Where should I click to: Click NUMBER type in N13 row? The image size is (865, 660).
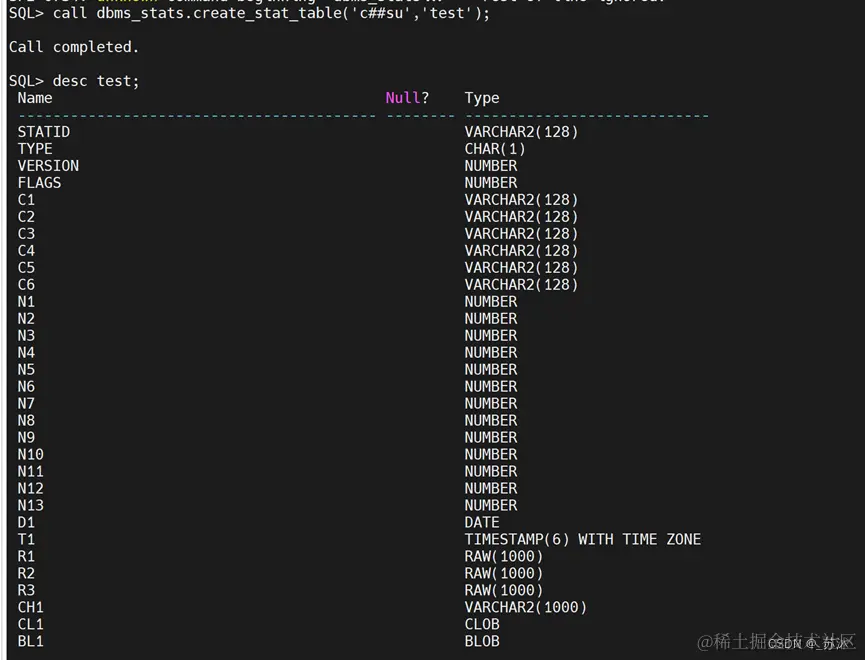(490, 505)
